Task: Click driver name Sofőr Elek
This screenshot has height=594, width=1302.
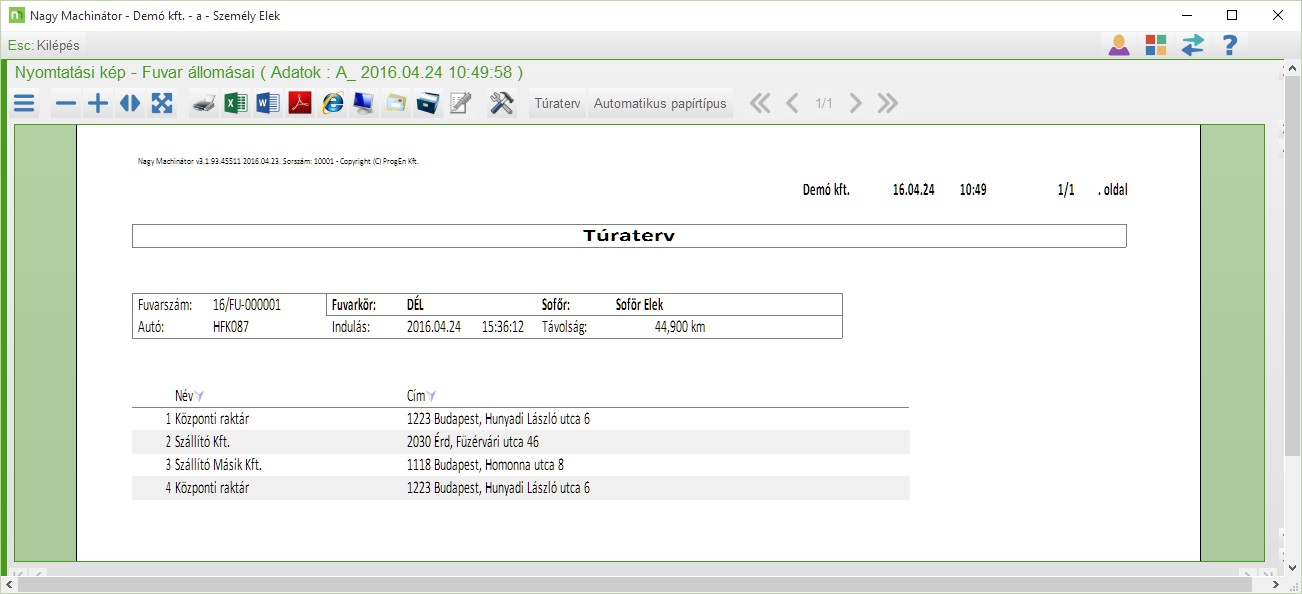Action: click(x=639, y=305)
